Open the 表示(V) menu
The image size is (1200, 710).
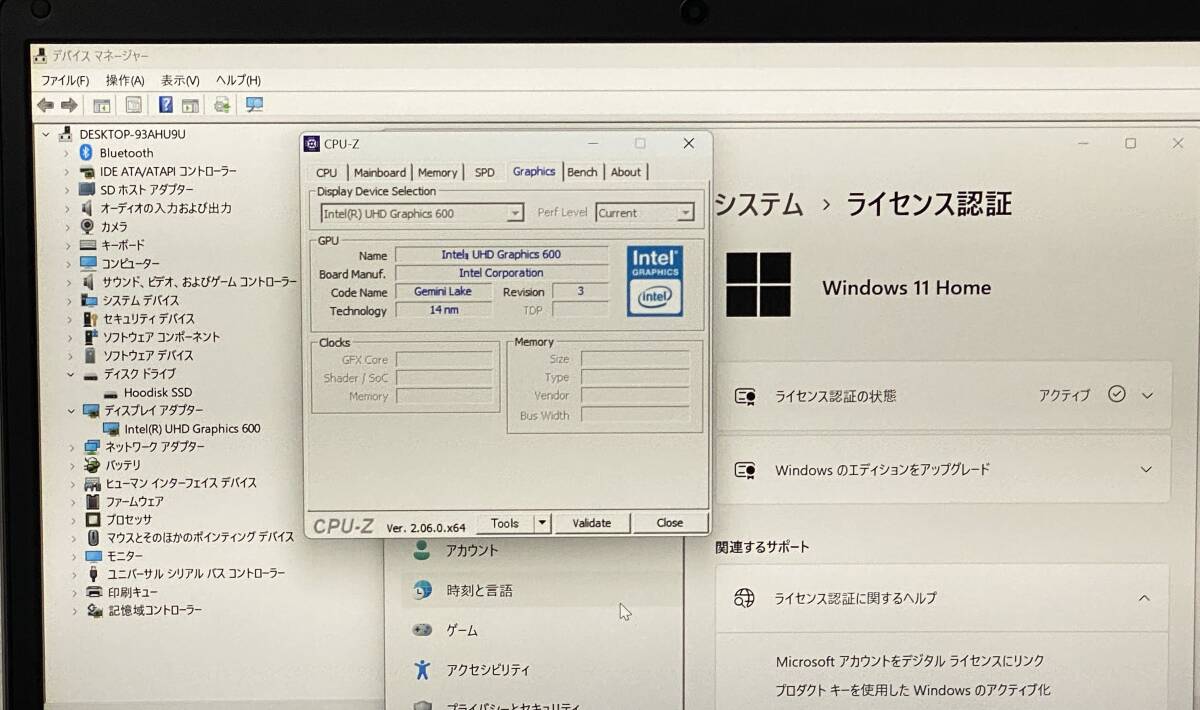pyautogui.click(x=180, y=80)
